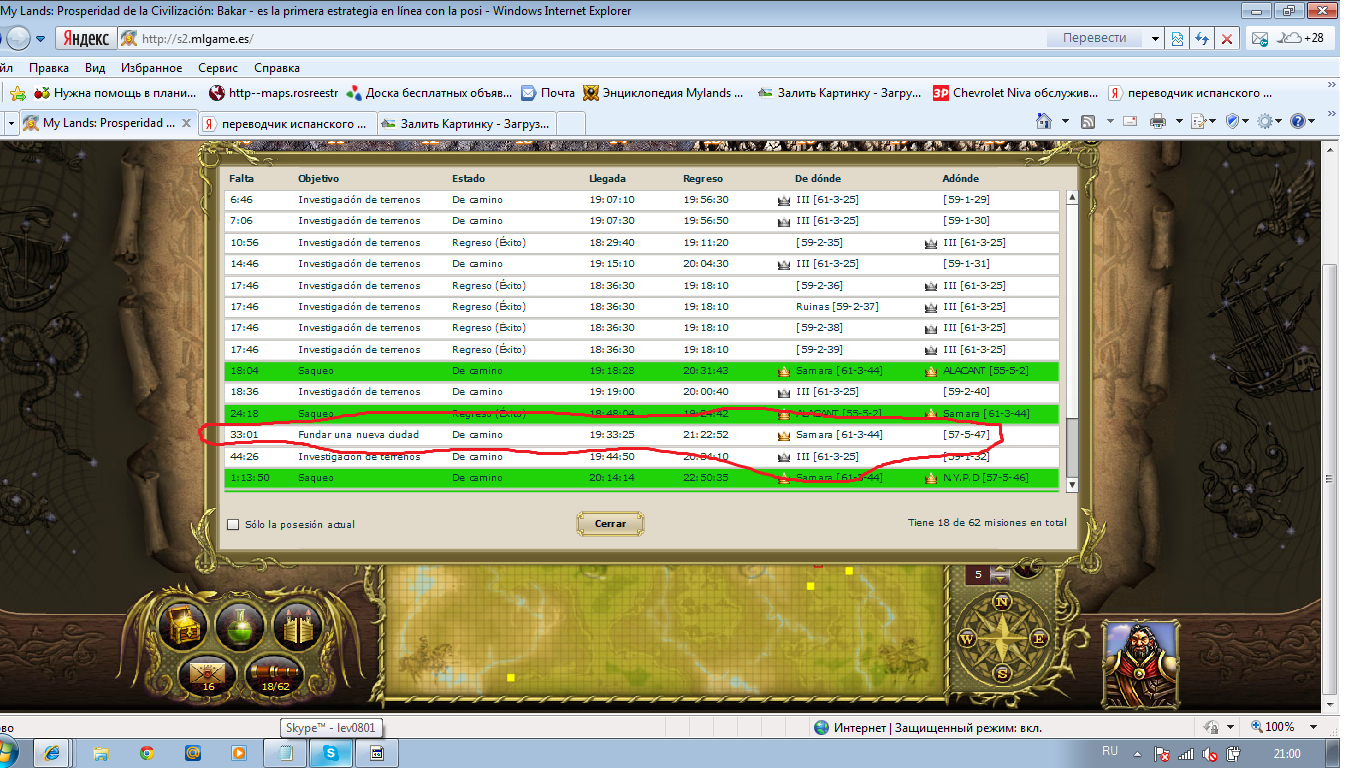Click the compatibility view icon
Viewport: 1366px width, 768px height.
(1178, 39)
